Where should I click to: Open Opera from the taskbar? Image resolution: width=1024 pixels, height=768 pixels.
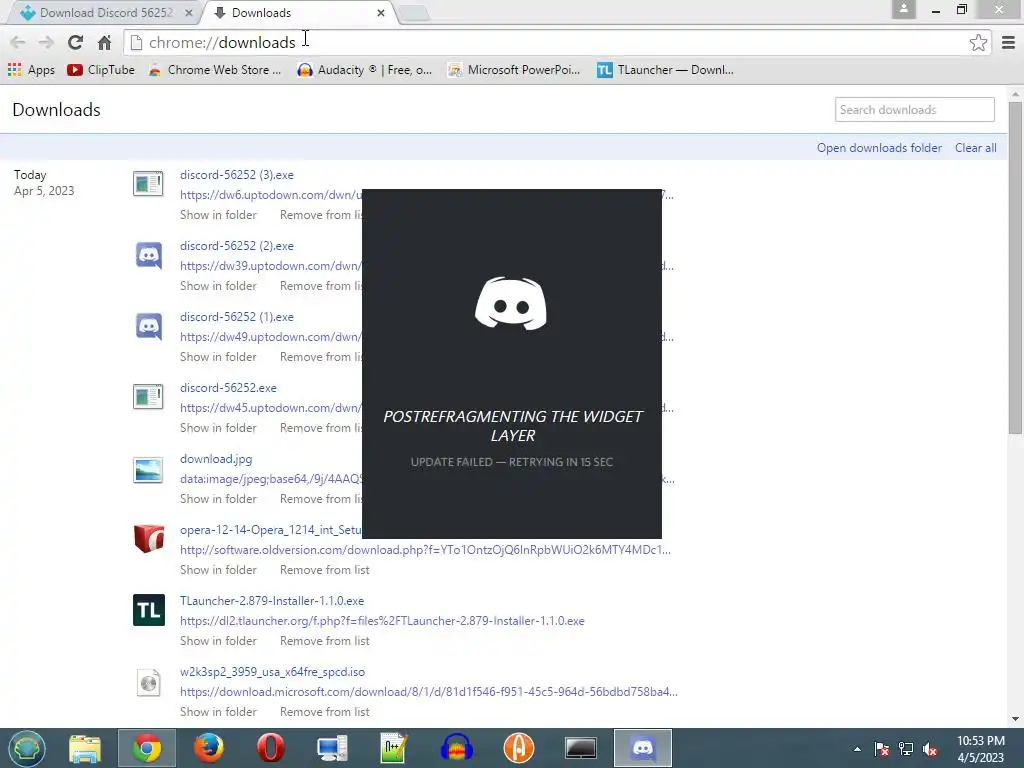tap(270, 748)
